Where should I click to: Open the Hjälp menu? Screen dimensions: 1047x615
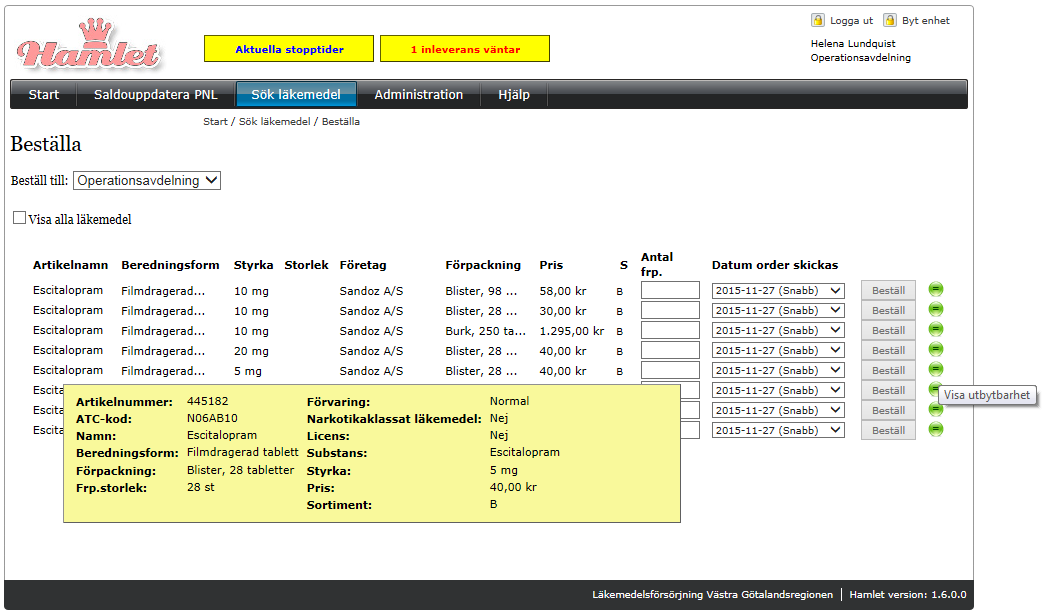[514, 94]
